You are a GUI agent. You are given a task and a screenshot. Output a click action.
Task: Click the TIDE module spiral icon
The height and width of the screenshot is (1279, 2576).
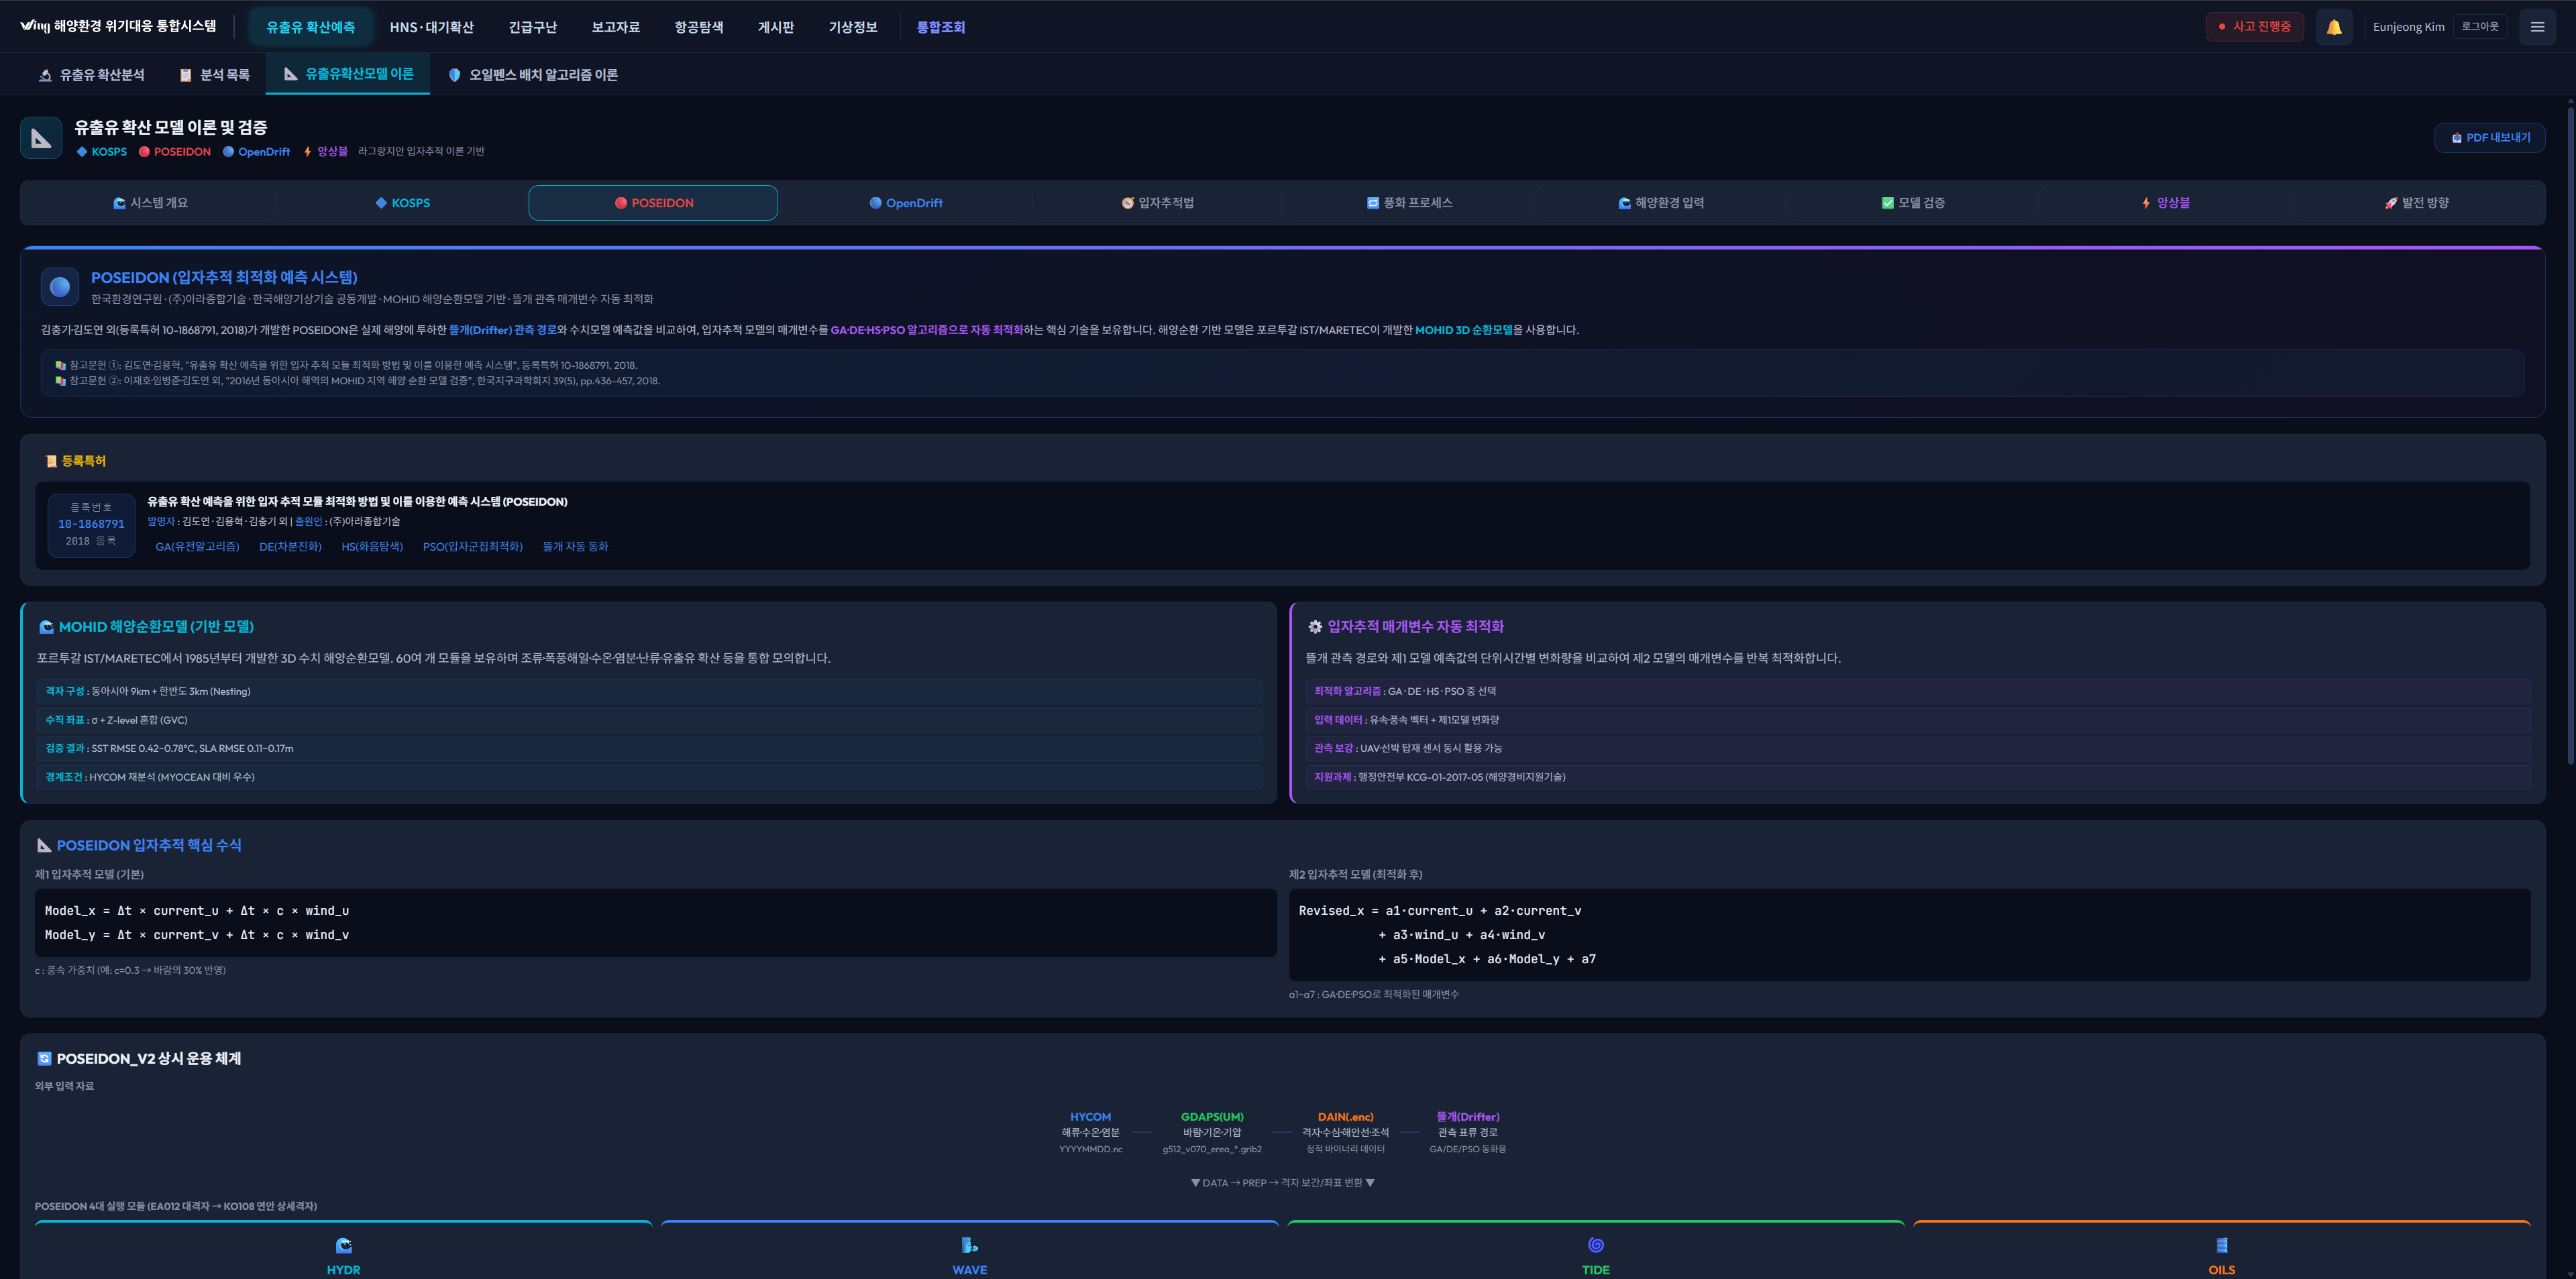coord(1595,1245)
